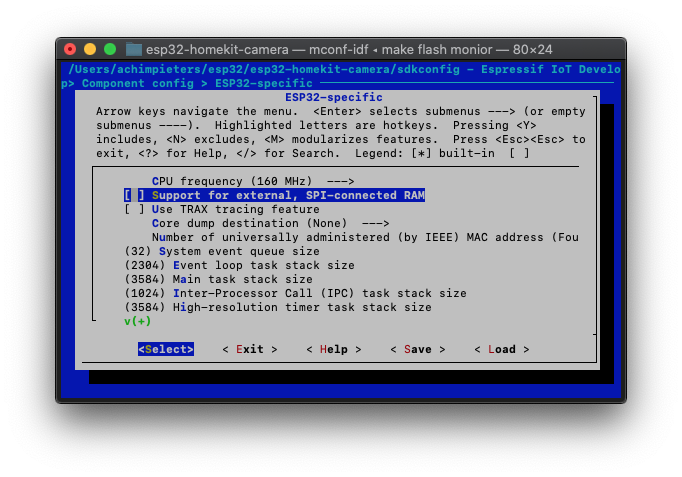Click the terminal window title text
Viewport: 682px width, 477px height.
(349, 50)
